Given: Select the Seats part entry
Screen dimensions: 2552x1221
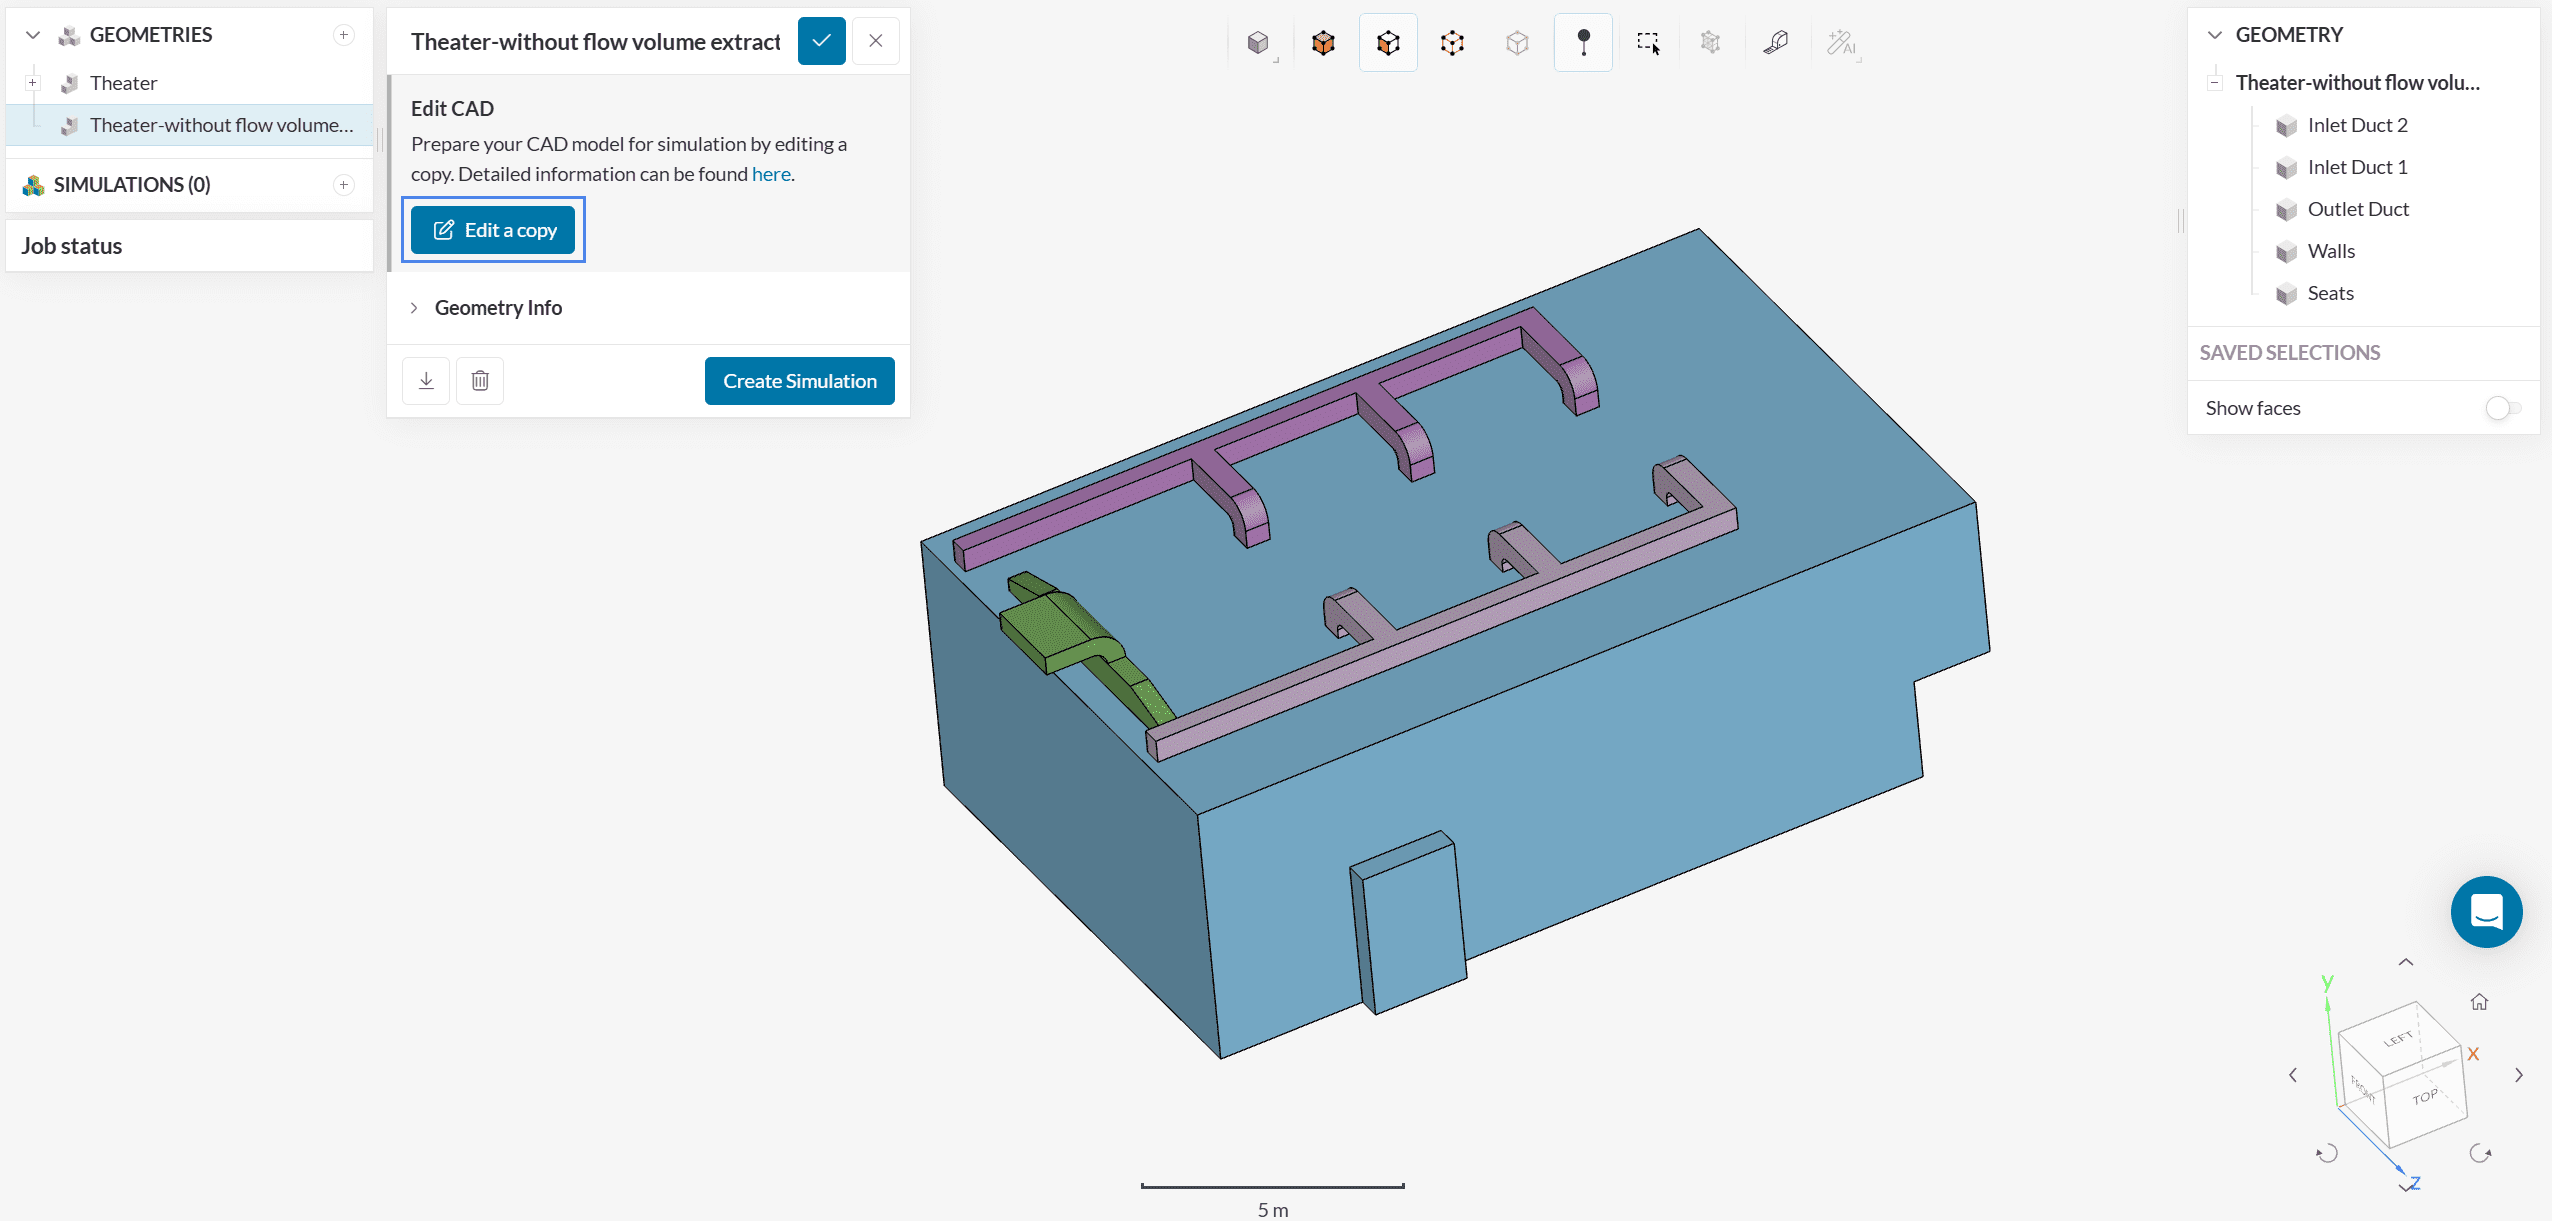Looking at the screenshot, I should [x=2330, y=293].
